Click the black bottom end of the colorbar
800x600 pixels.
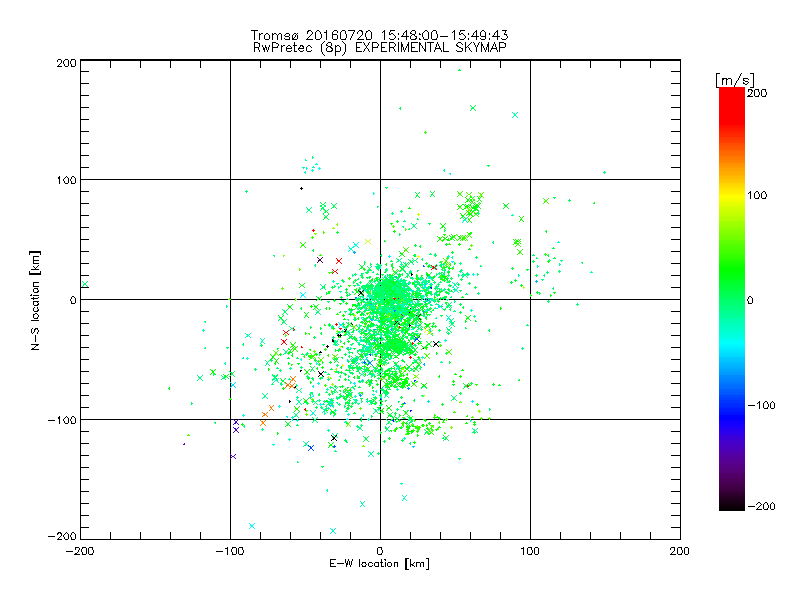732,503
